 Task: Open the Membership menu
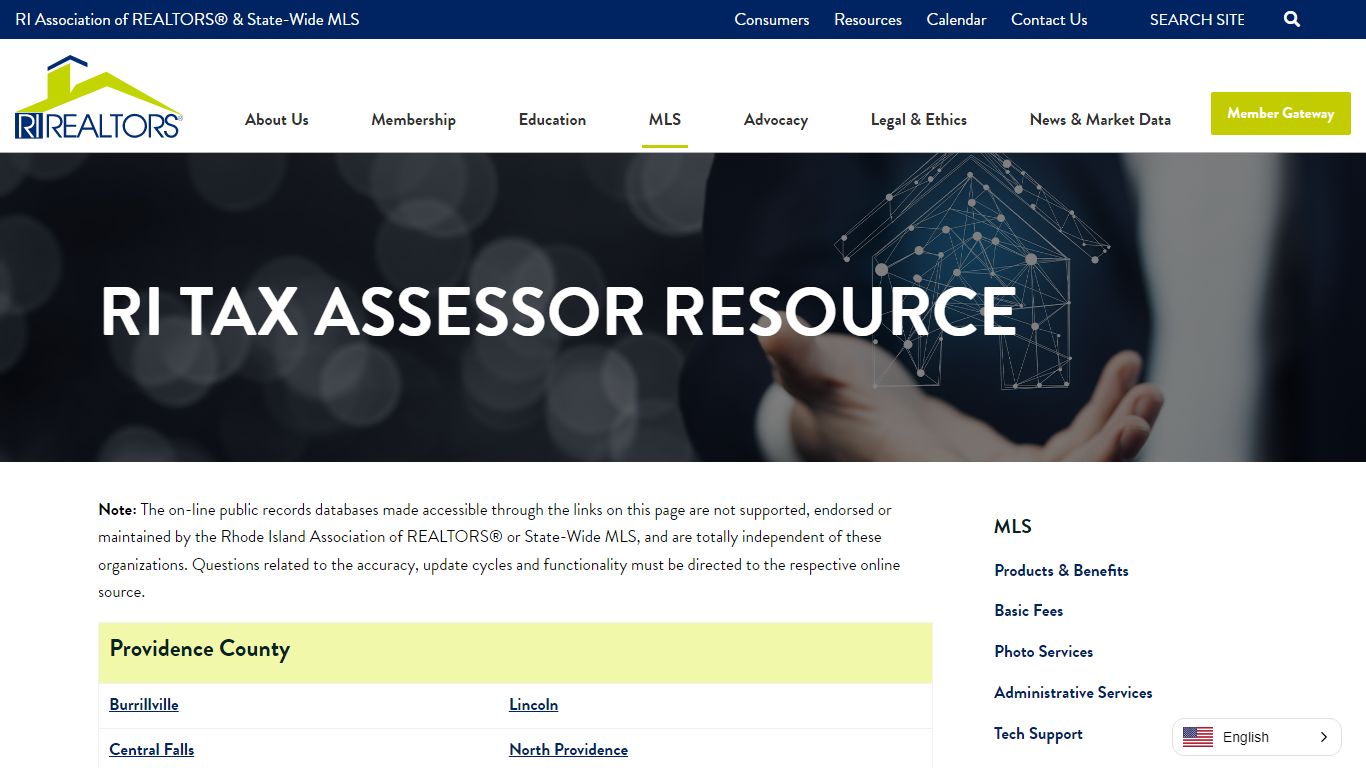click(x=413, y=119)
